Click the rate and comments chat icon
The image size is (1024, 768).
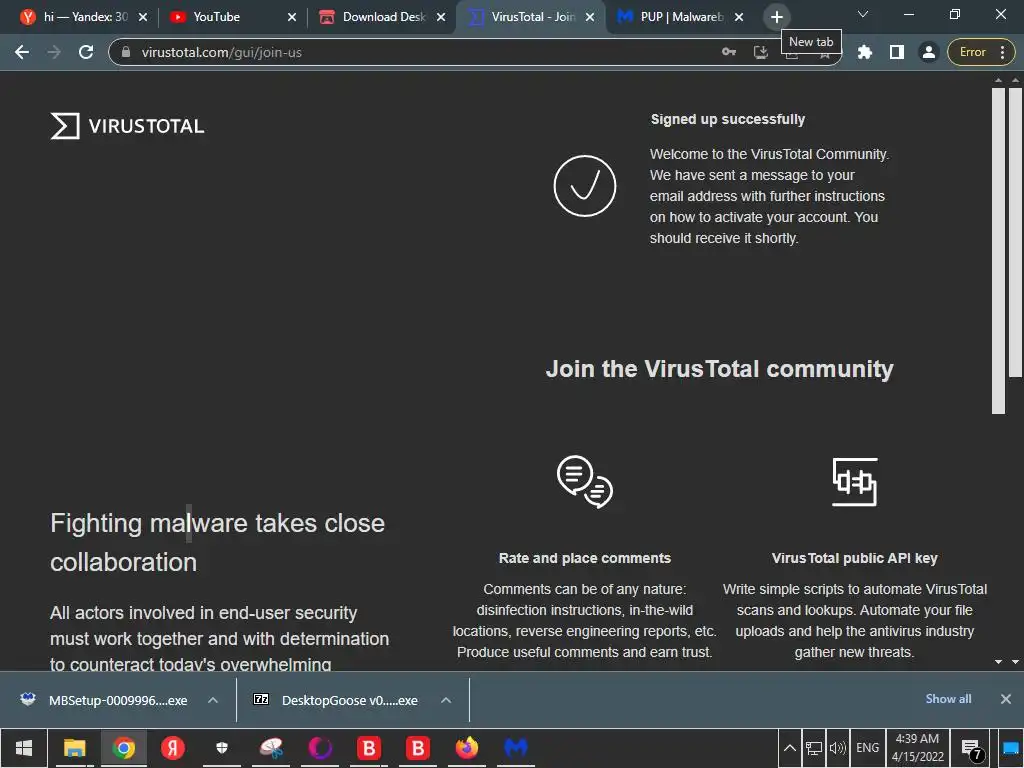pos(584,482)
